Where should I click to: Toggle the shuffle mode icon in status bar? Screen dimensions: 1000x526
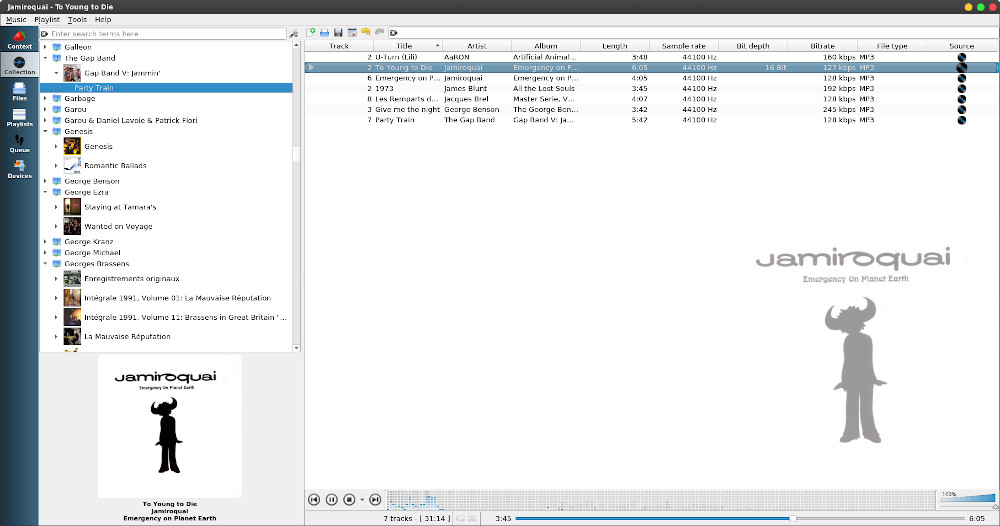click(x=472, y=518)
